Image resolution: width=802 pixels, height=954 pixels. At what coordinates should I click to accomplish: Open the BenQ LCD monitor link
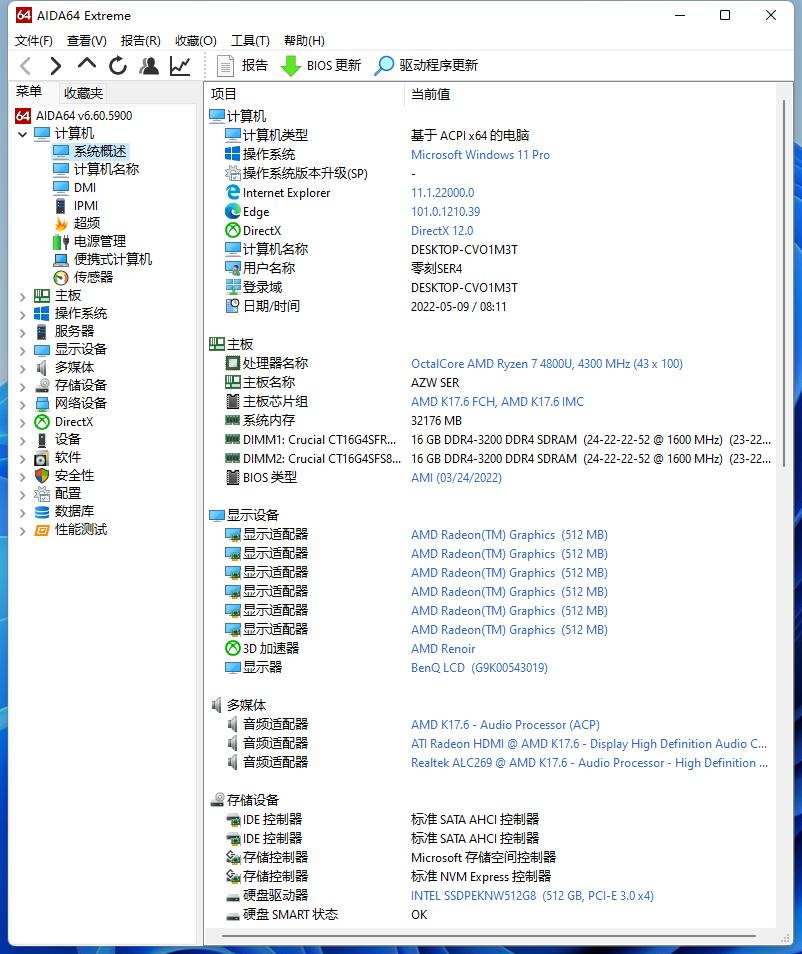coord(479,667)
